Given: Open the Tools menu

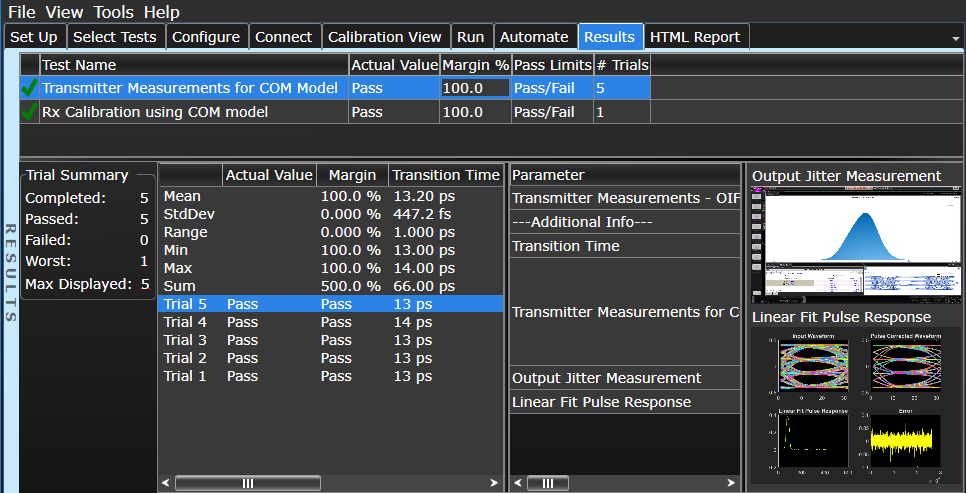Looking at the screenshot, I should pyautogui.click(x=114, y=12).
